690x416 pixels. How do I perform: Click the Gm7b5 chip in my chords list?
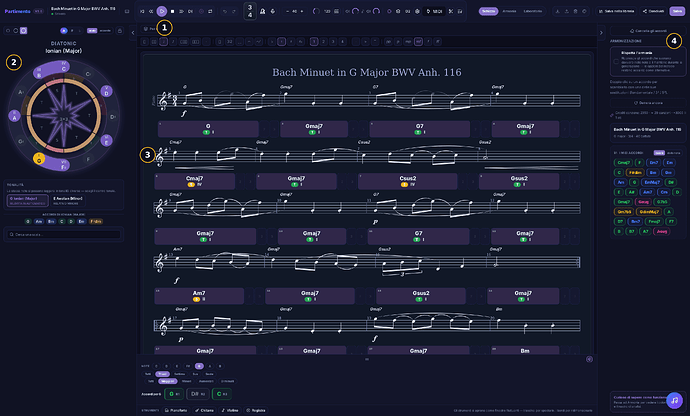click(x=624, y=212)
